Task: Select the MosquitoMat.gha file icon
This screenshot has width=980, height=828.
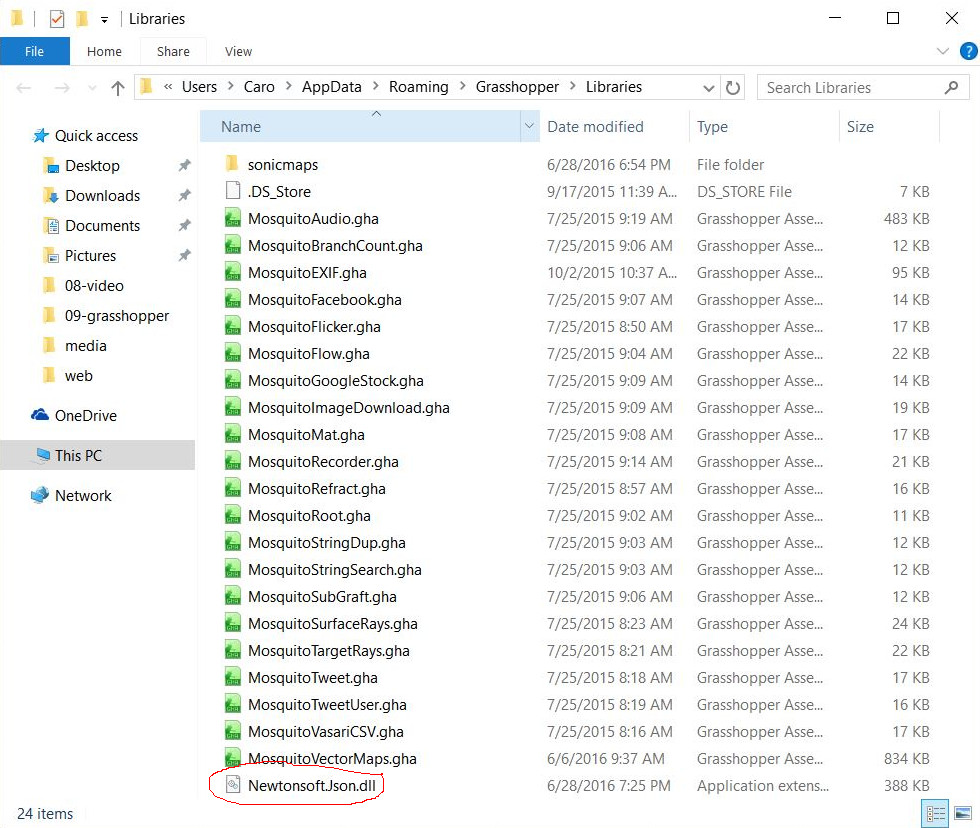Action: 232,434
